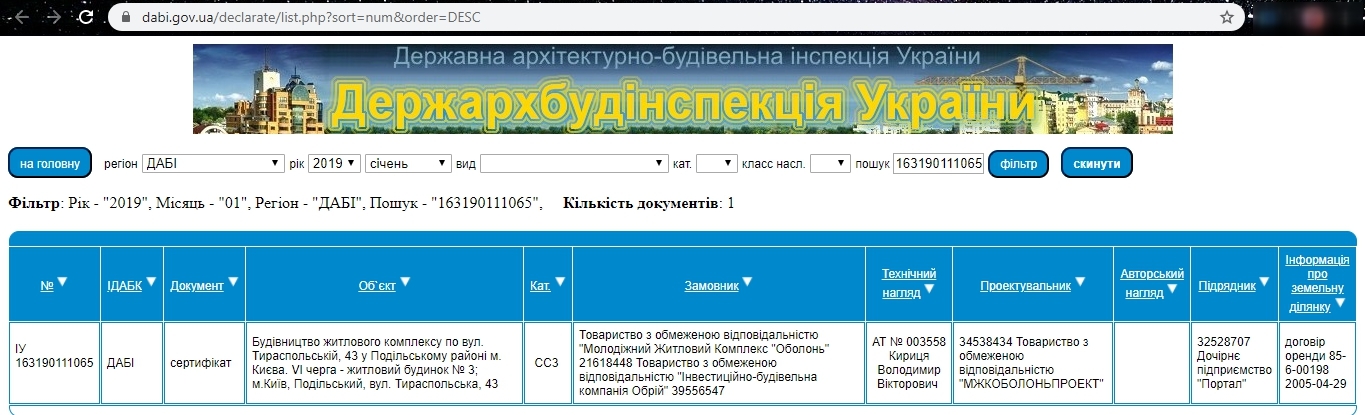Click the sort arrow next to Кат.

(x=560, y=283)
